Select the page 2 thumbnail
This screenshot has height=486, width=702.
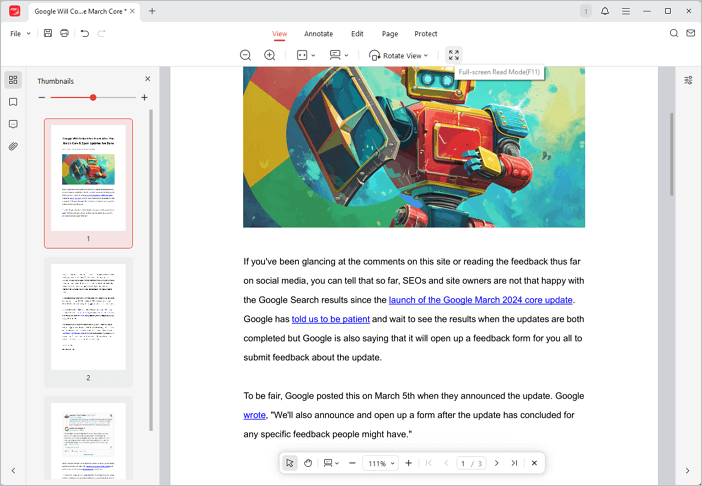pos(88,317)
